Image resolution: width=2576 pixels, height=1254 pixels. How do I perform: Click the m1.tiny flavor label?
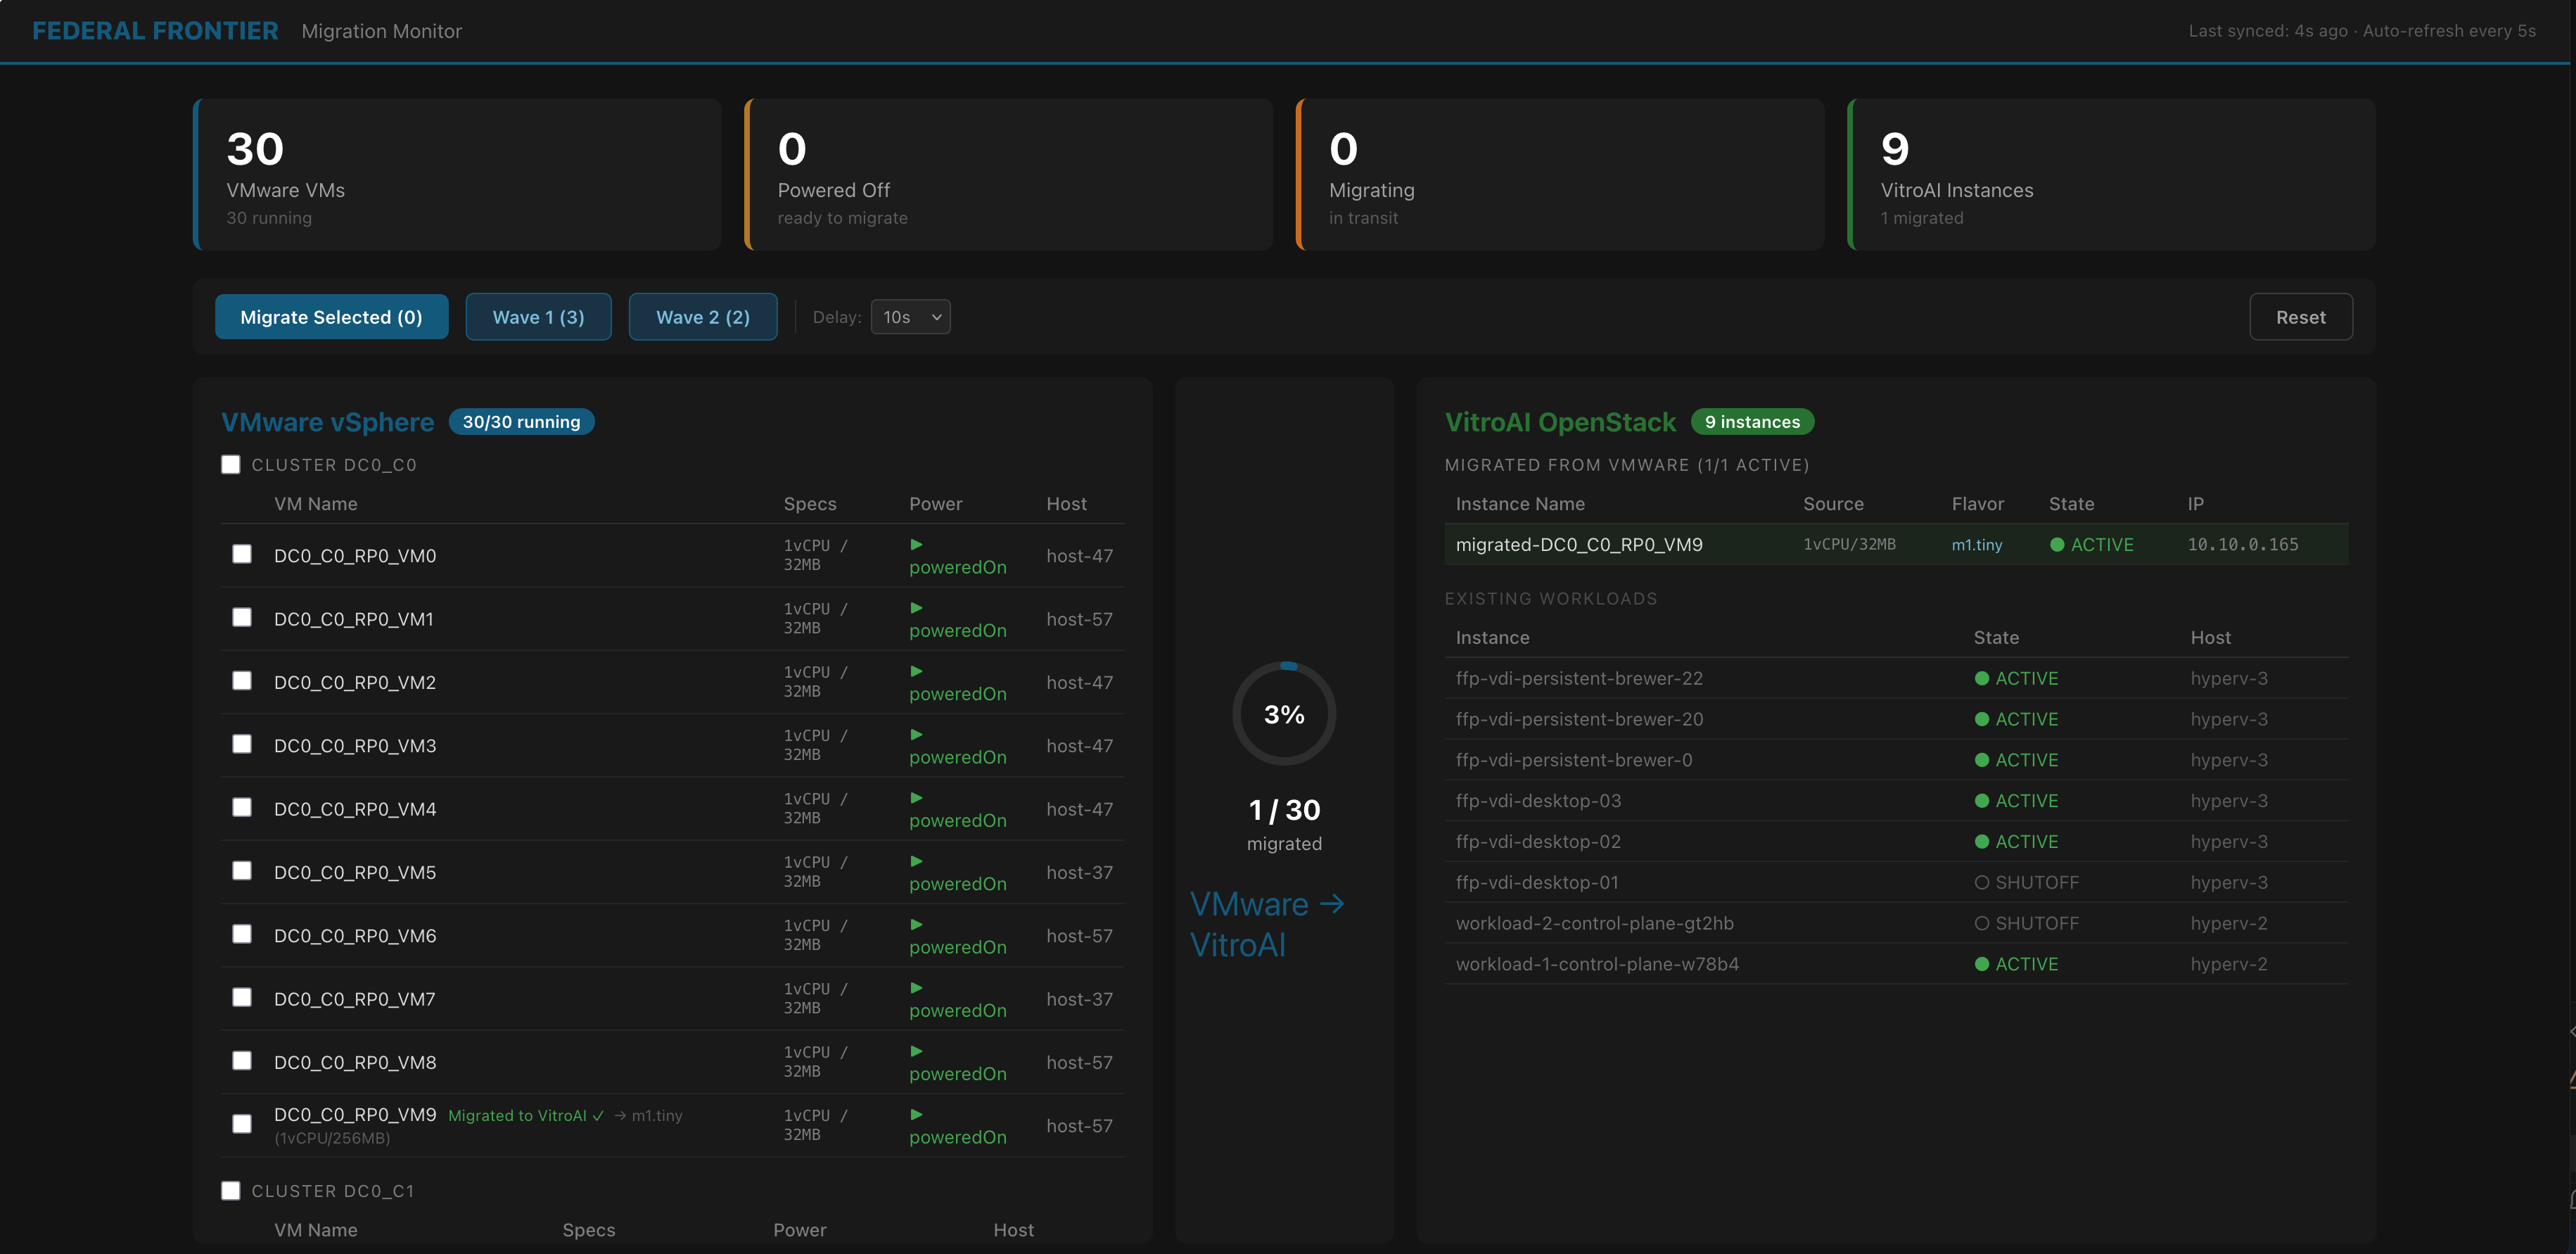(1977, 545)
